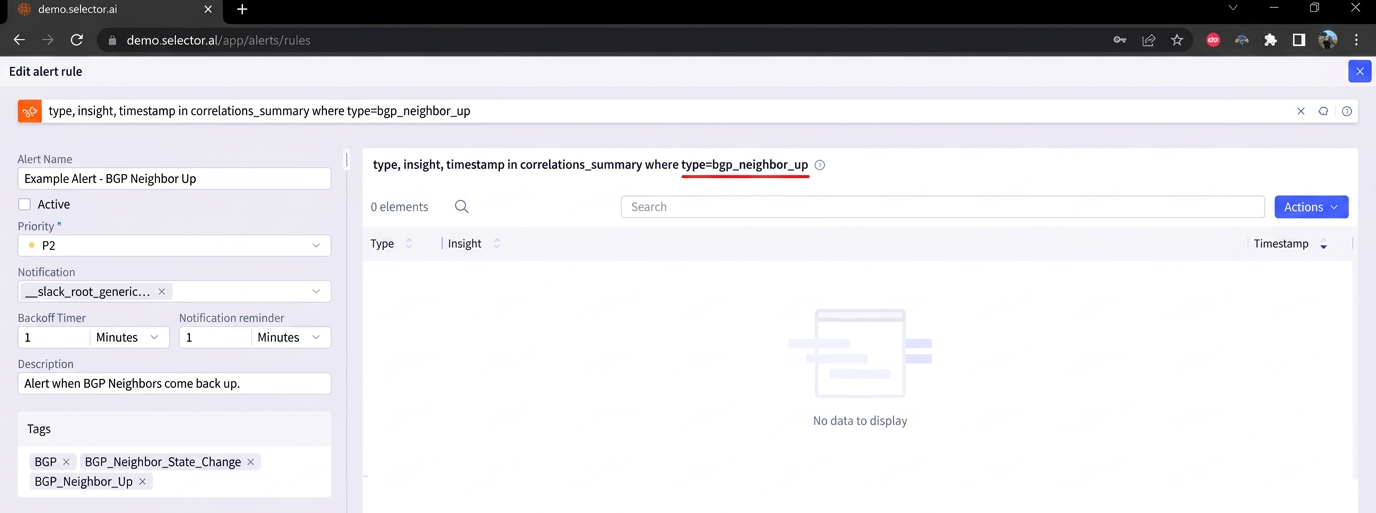Image resolution: width=1376 pixels, height=513 pixels.
Task: Click the results Search box
Action: pos(943,207)
